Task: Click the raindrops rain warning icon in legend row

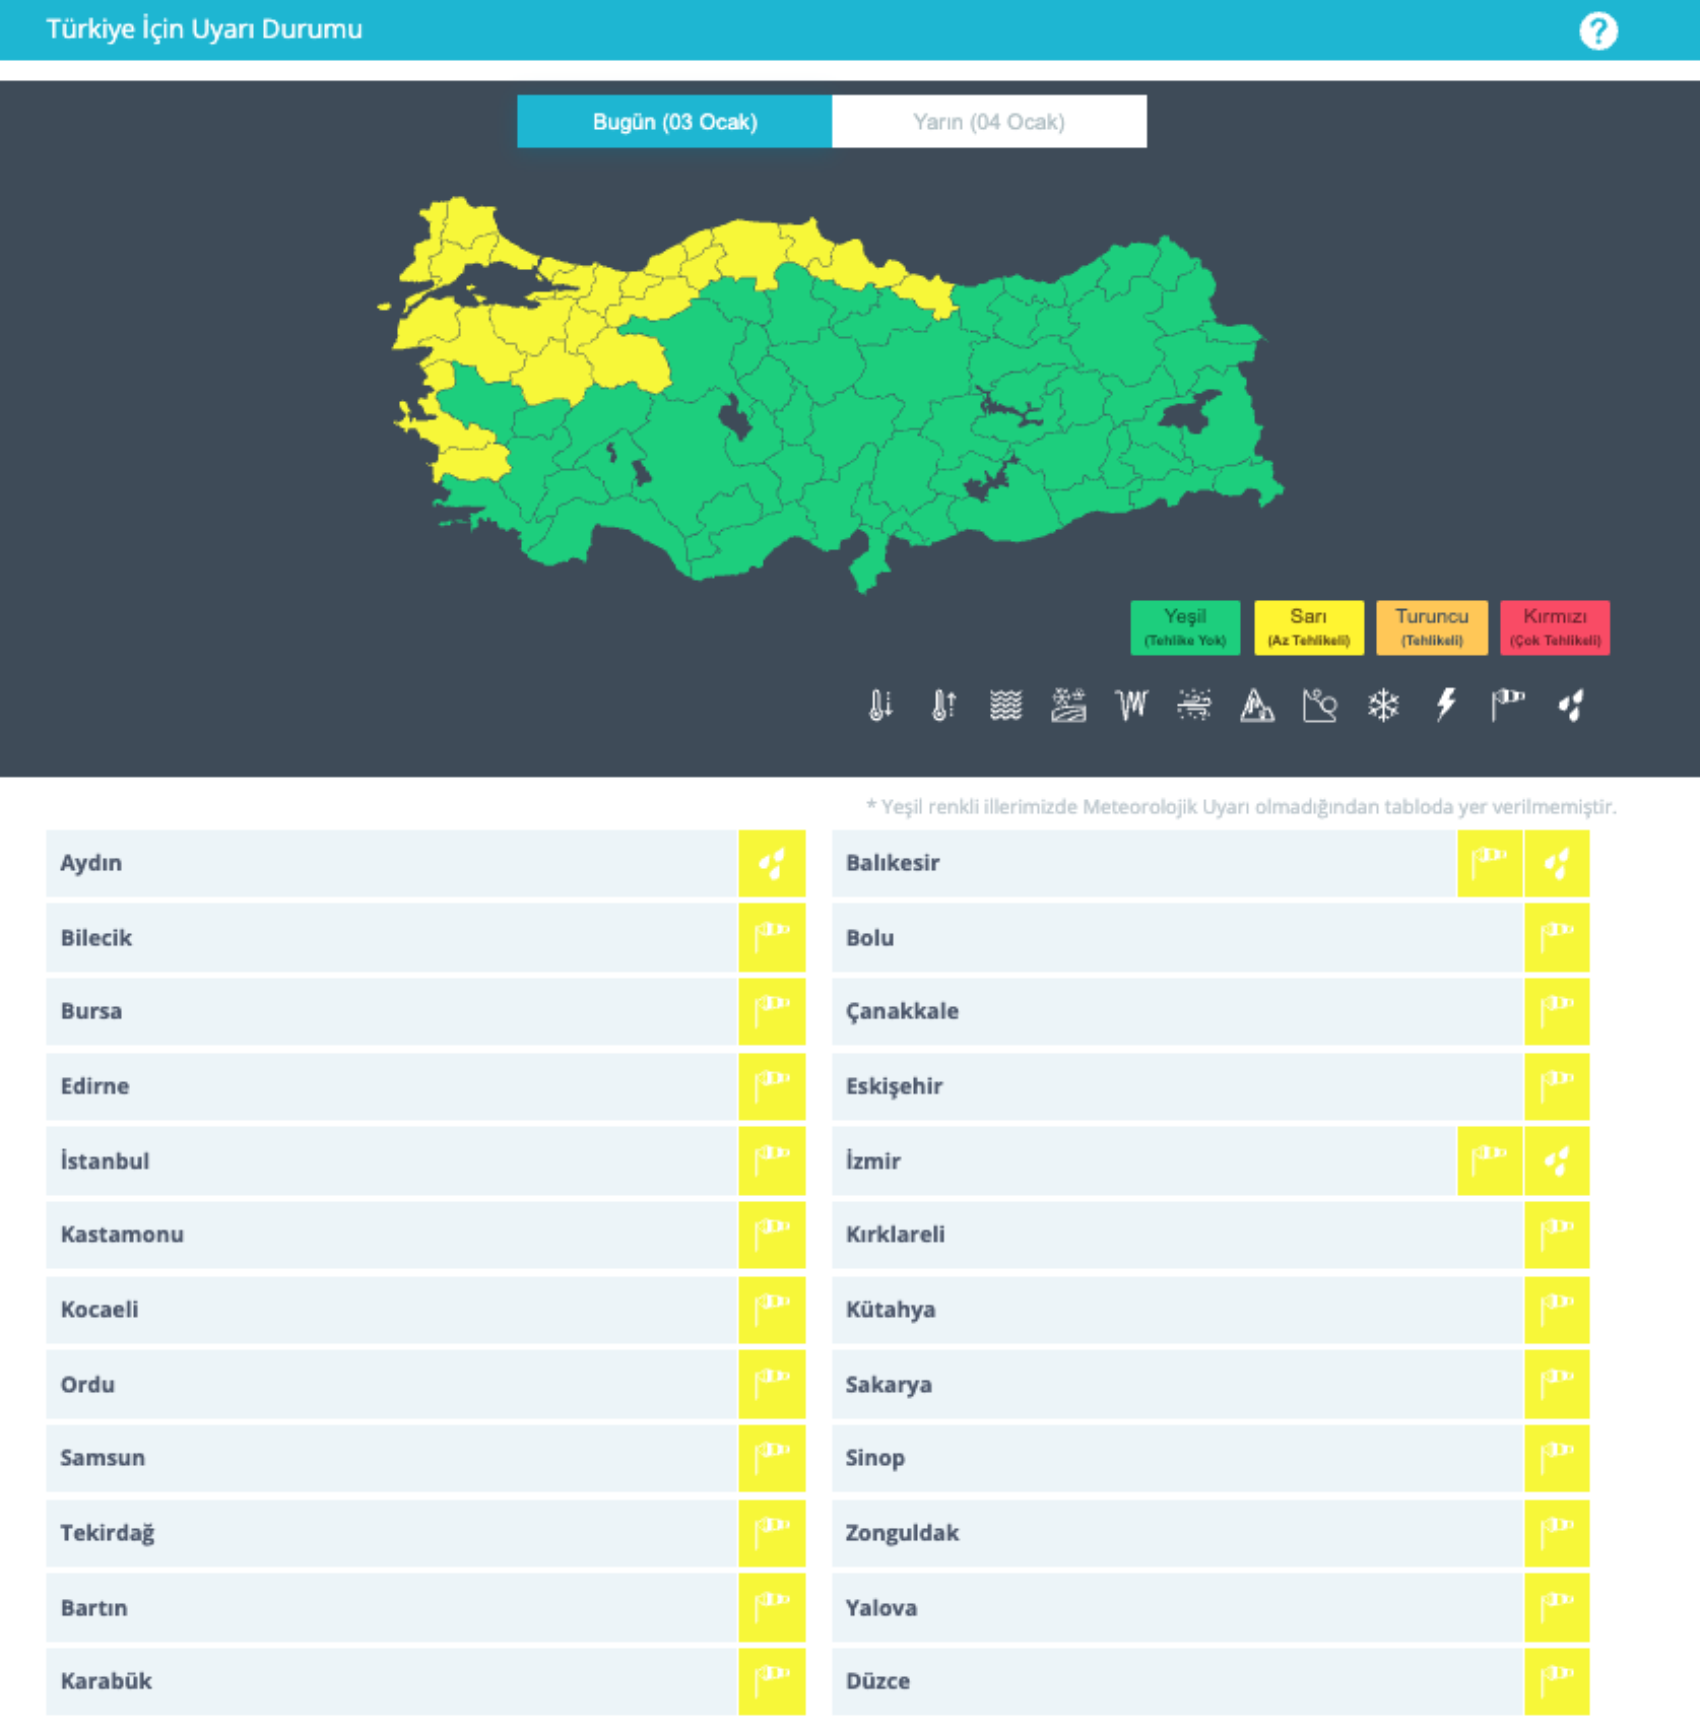Action: (x=1571, y=706)
